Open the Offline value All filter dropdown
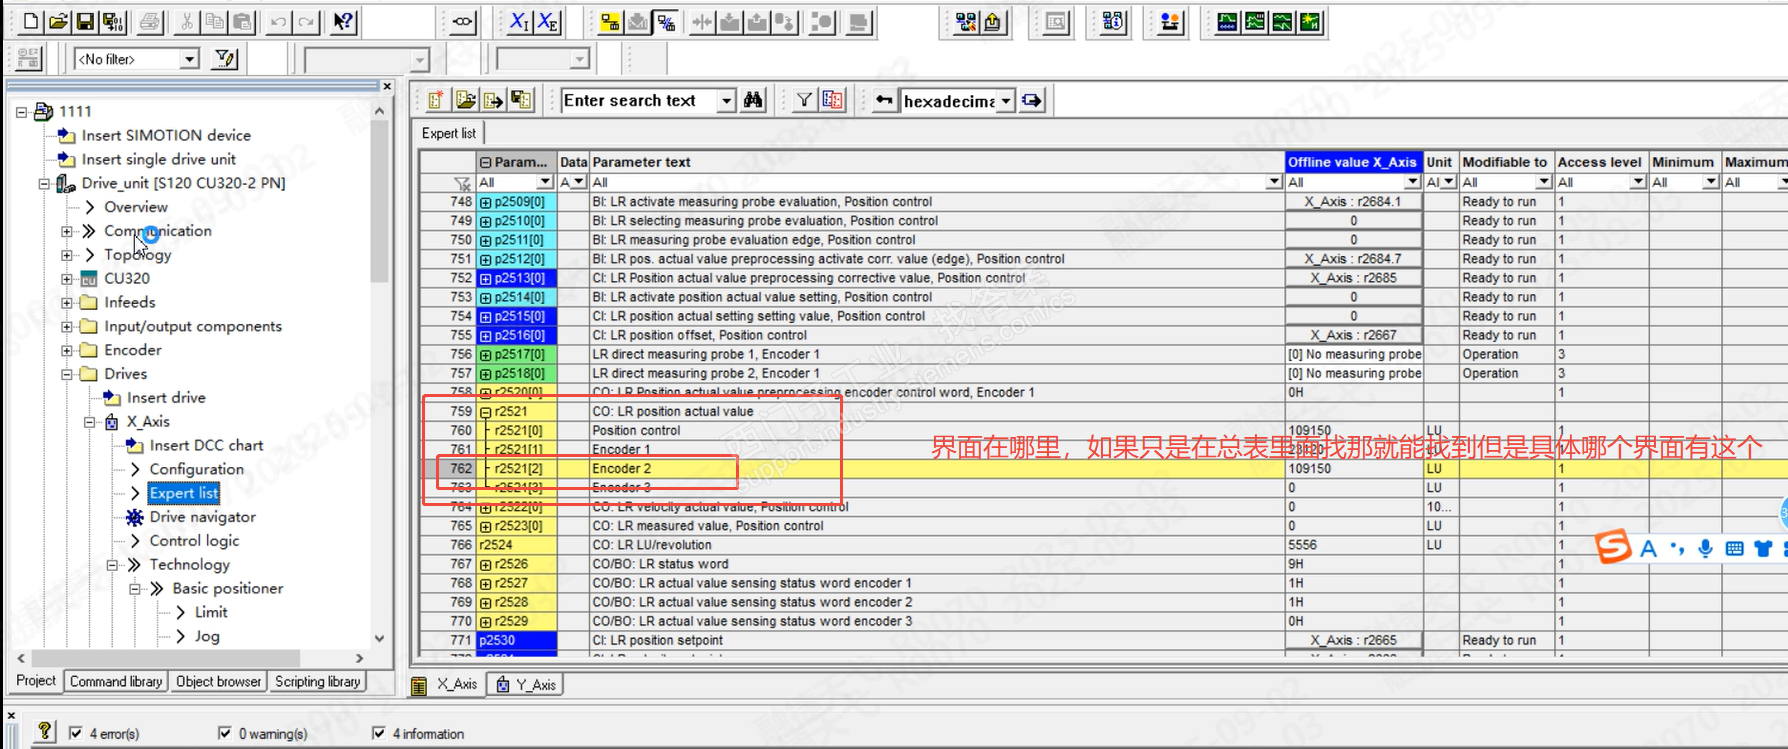 click(x=1412, y=182)
